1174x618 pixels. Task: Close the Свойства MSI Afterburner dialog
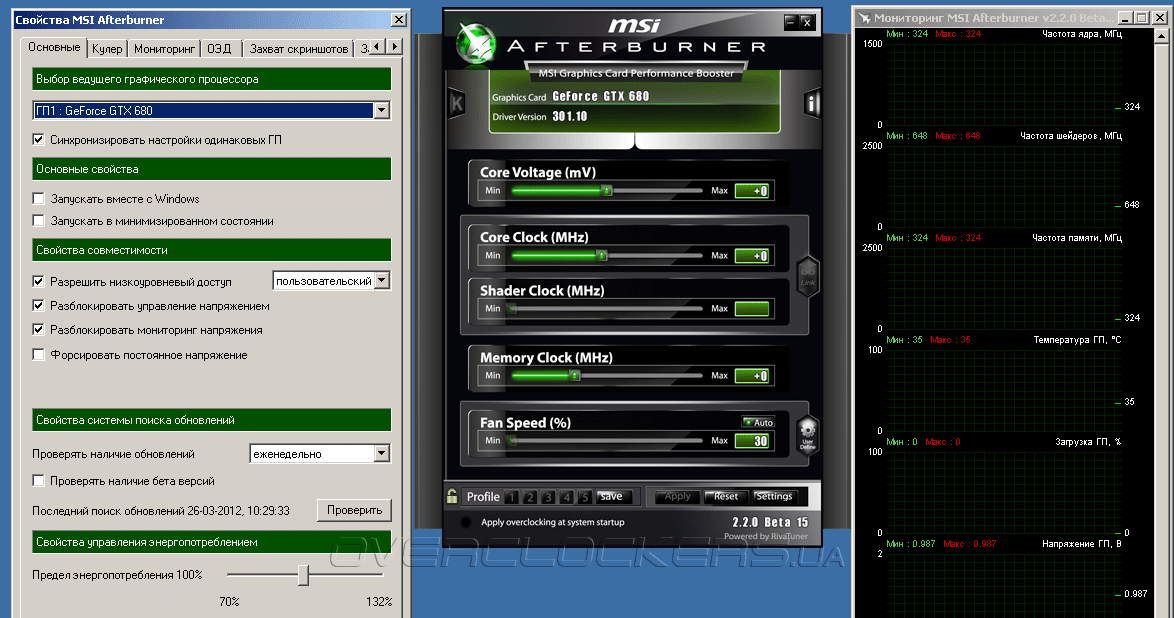pyautogui.click(x=399, y=19)
